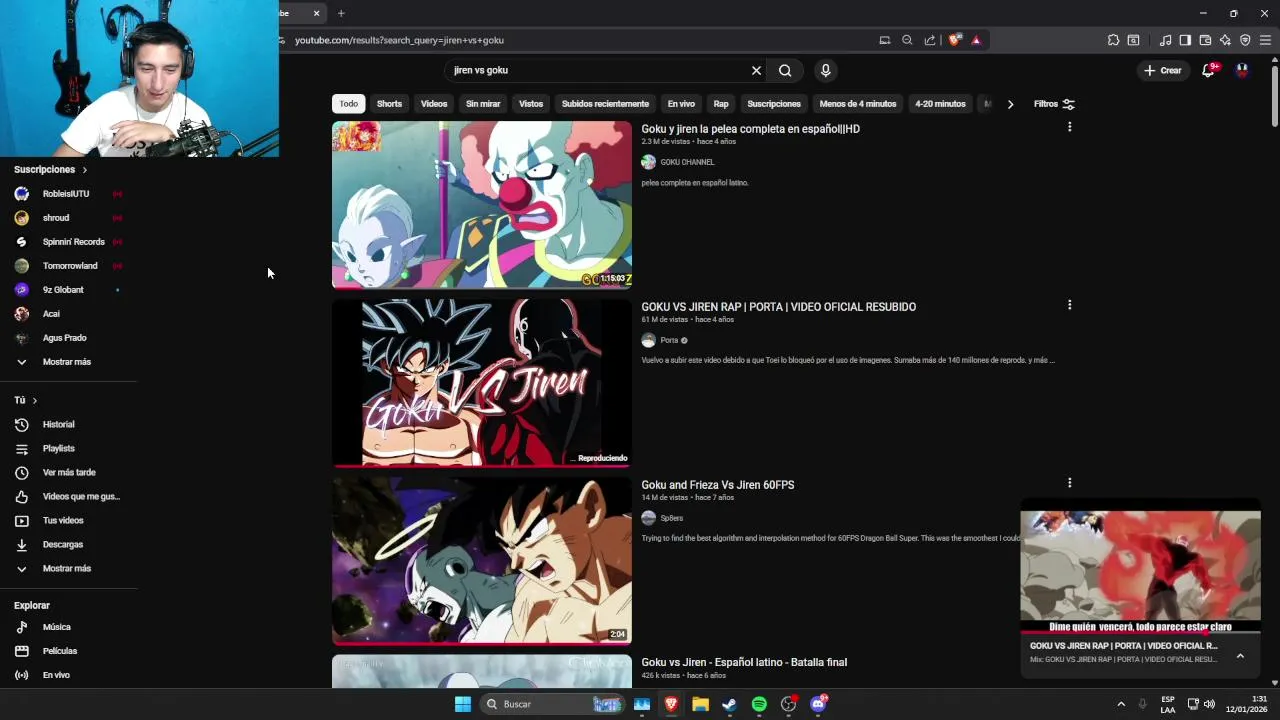
Task: Seek on the miniplayer progress bar
Action: coord(1140,633)
